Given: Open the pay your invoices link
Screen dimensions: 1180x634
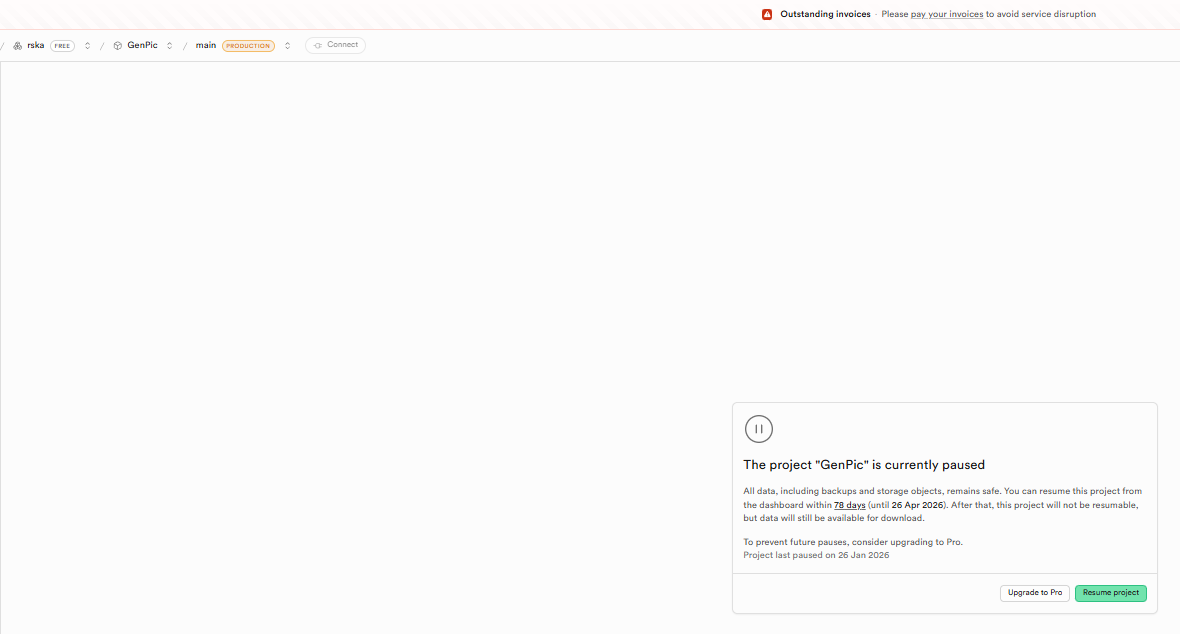Looking at the screenshot, I should pos(947,14).
